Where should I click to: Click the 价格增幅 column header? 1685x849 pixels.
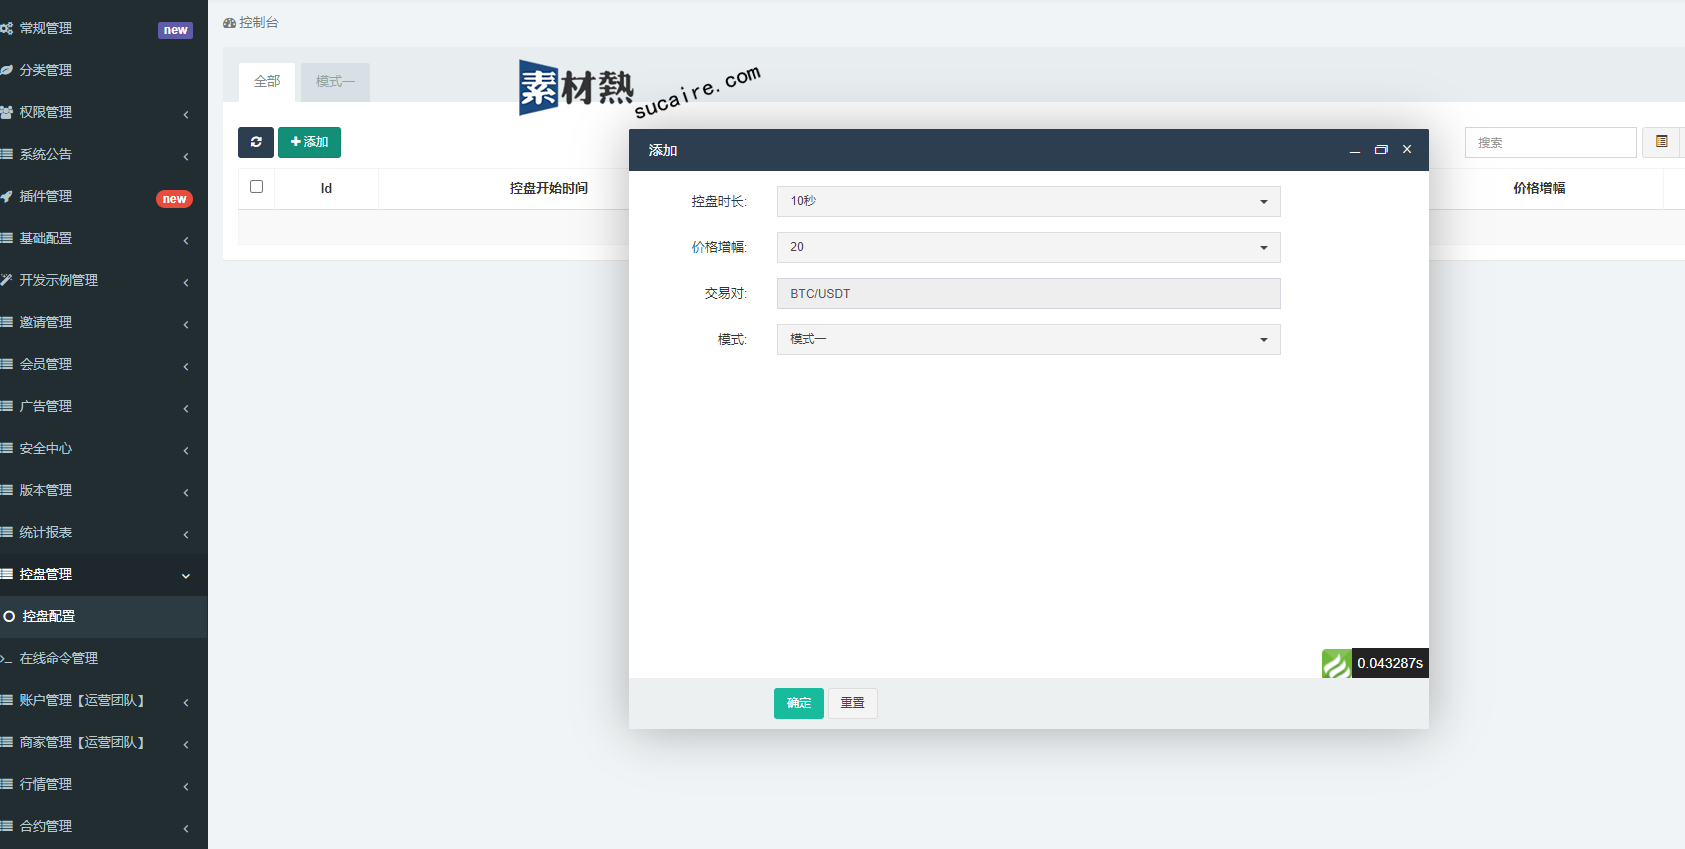pos(1539,188)
